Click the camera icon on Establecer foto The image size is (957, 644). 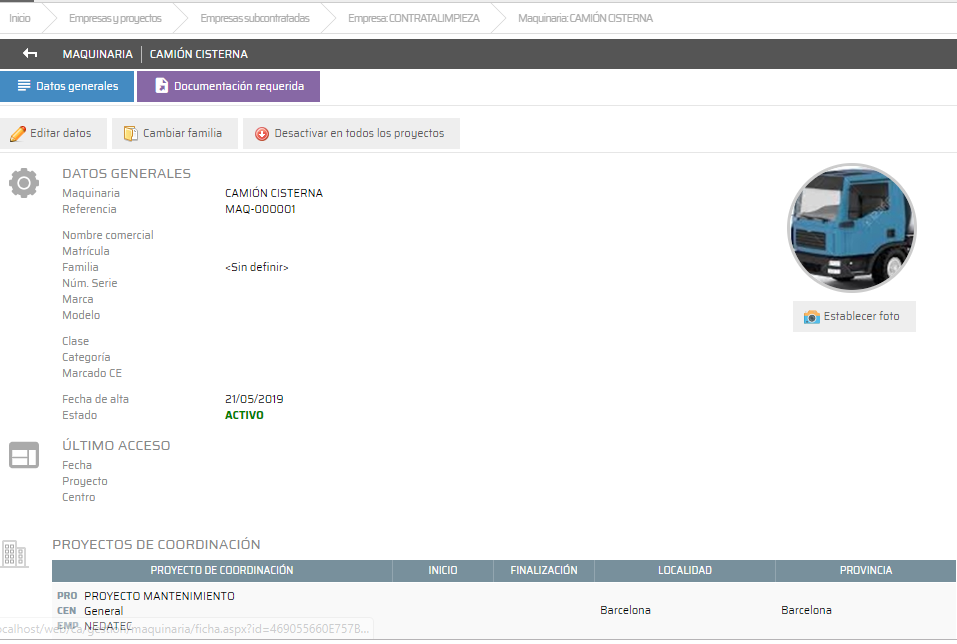812,317
